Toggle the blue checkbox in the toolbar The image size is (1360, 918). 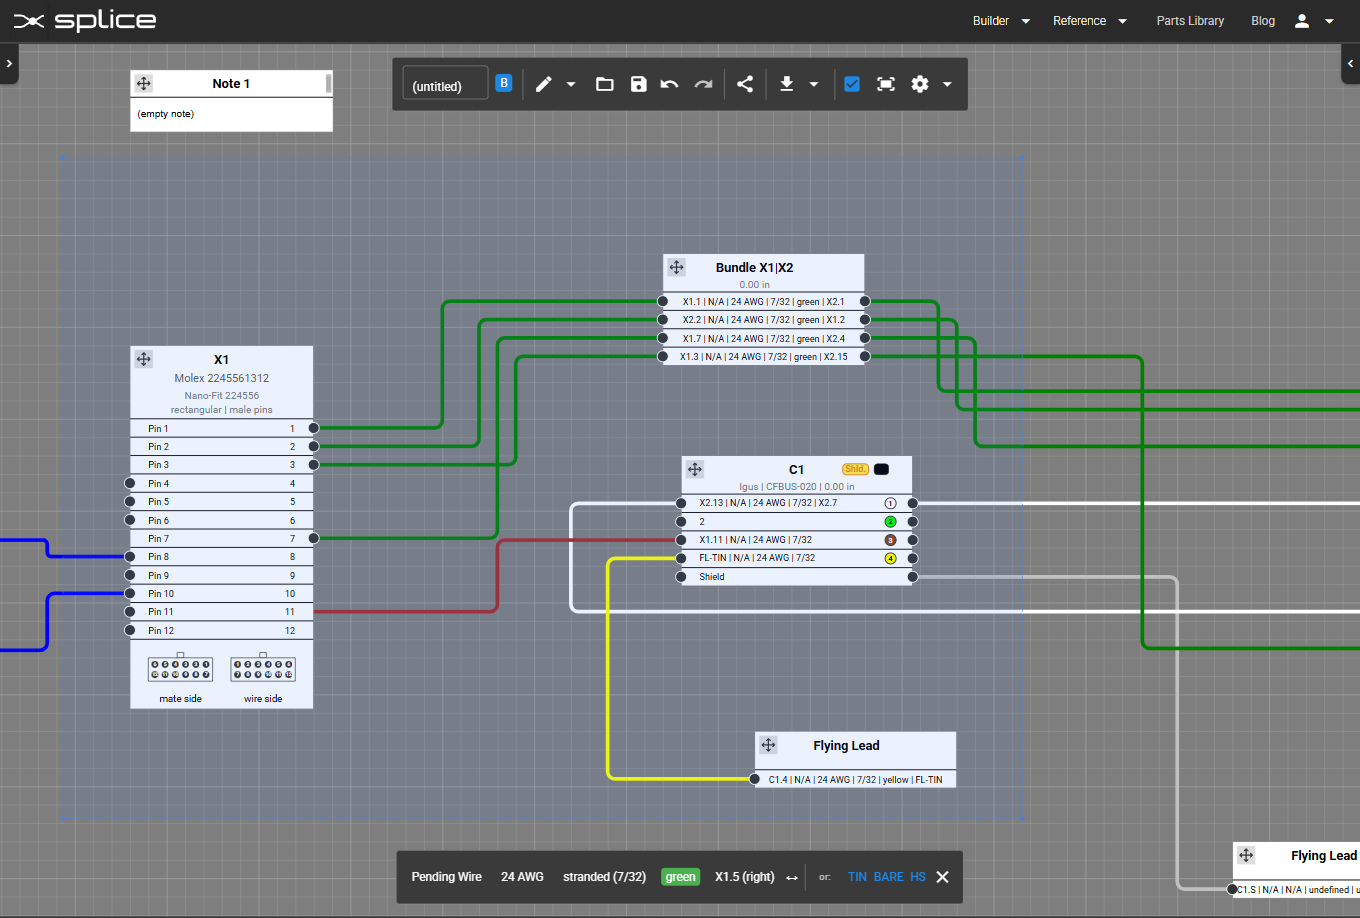click(852, 84)
